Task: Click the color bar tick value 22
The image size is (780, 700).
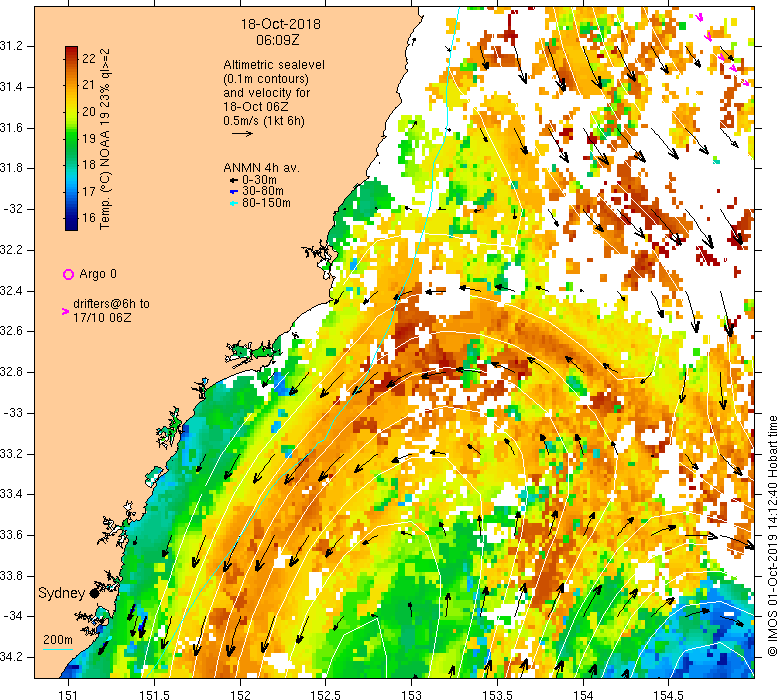Action: 89,58
